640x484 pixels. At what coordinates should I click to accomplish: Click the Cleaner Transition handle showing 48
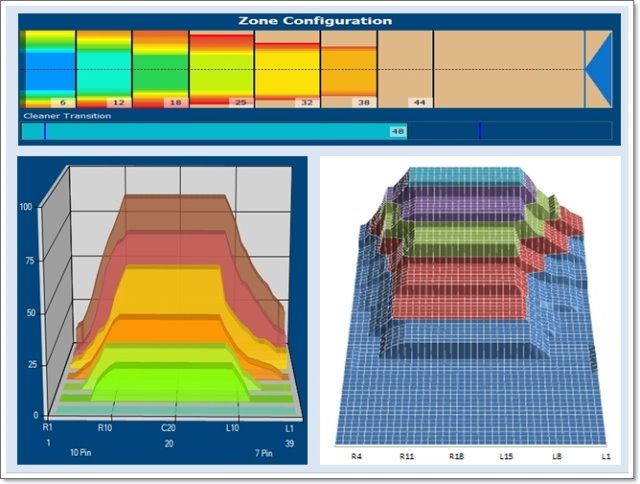point(398,131)
